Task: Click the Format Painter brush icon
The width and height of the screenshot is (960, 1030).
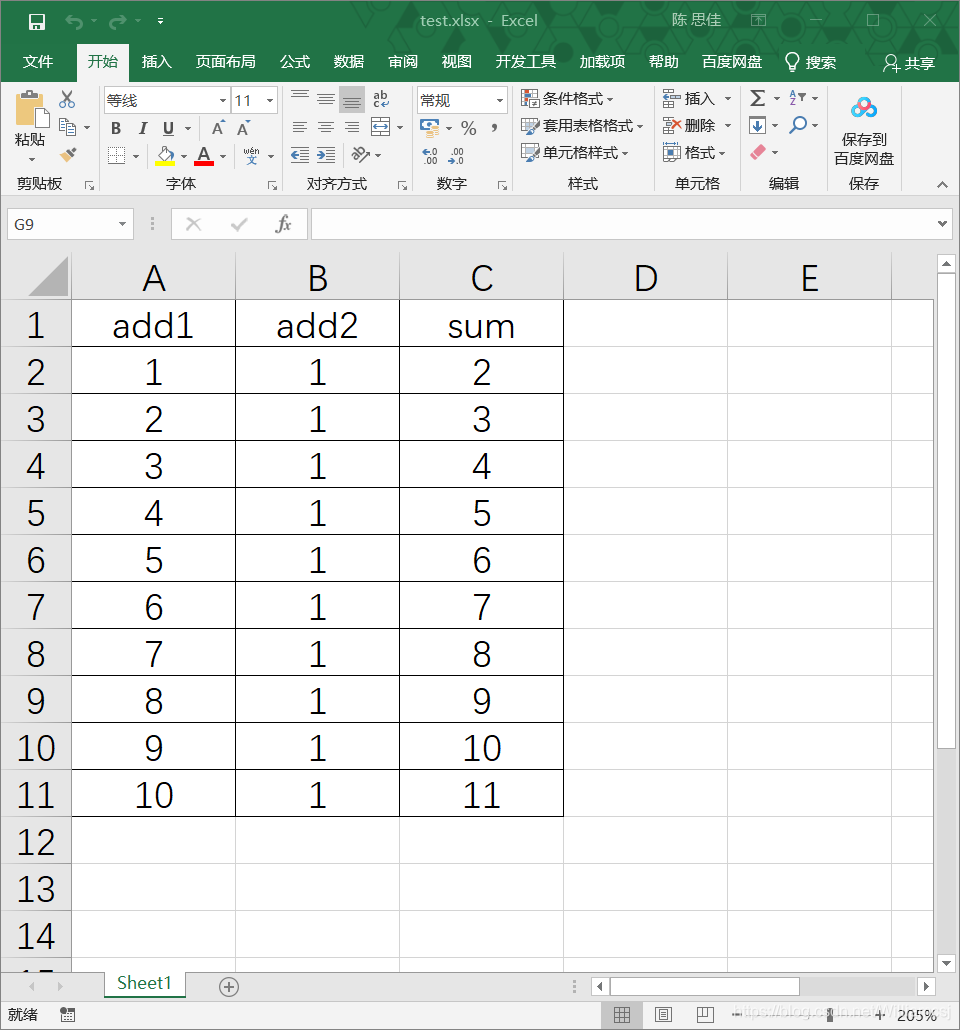Action: click(68, 155)
